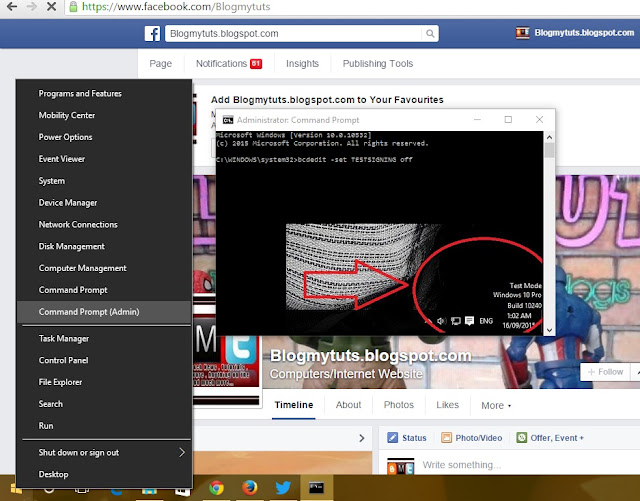Expand the More dropdown
The width and height of the screenshot is (640, 501).
(496, 405)
